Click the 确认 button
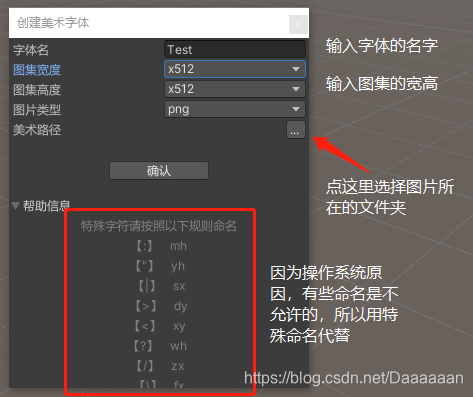The width and height of the screenshot is (473, 397). click(x=159, y=171)
